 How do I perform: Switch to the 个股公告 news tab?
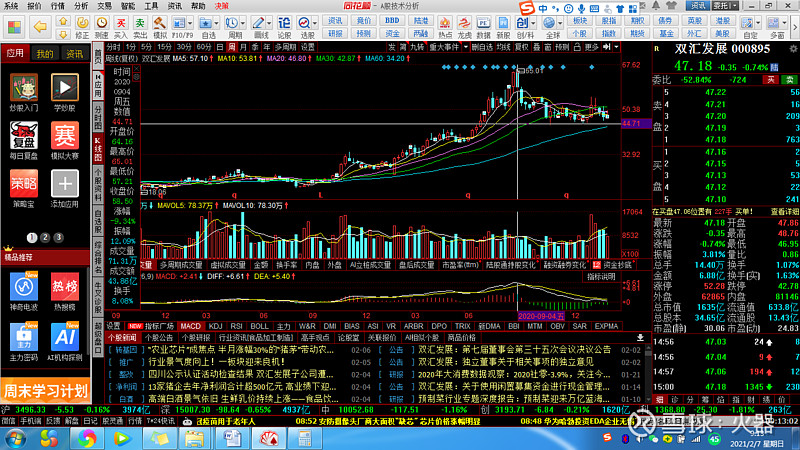click(x=159, y=338)
